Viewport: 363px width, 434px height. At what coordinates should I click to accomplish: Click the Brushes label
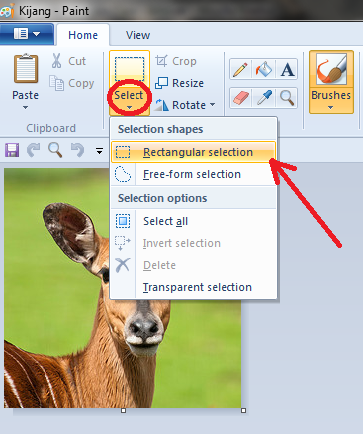coord(331,95)
